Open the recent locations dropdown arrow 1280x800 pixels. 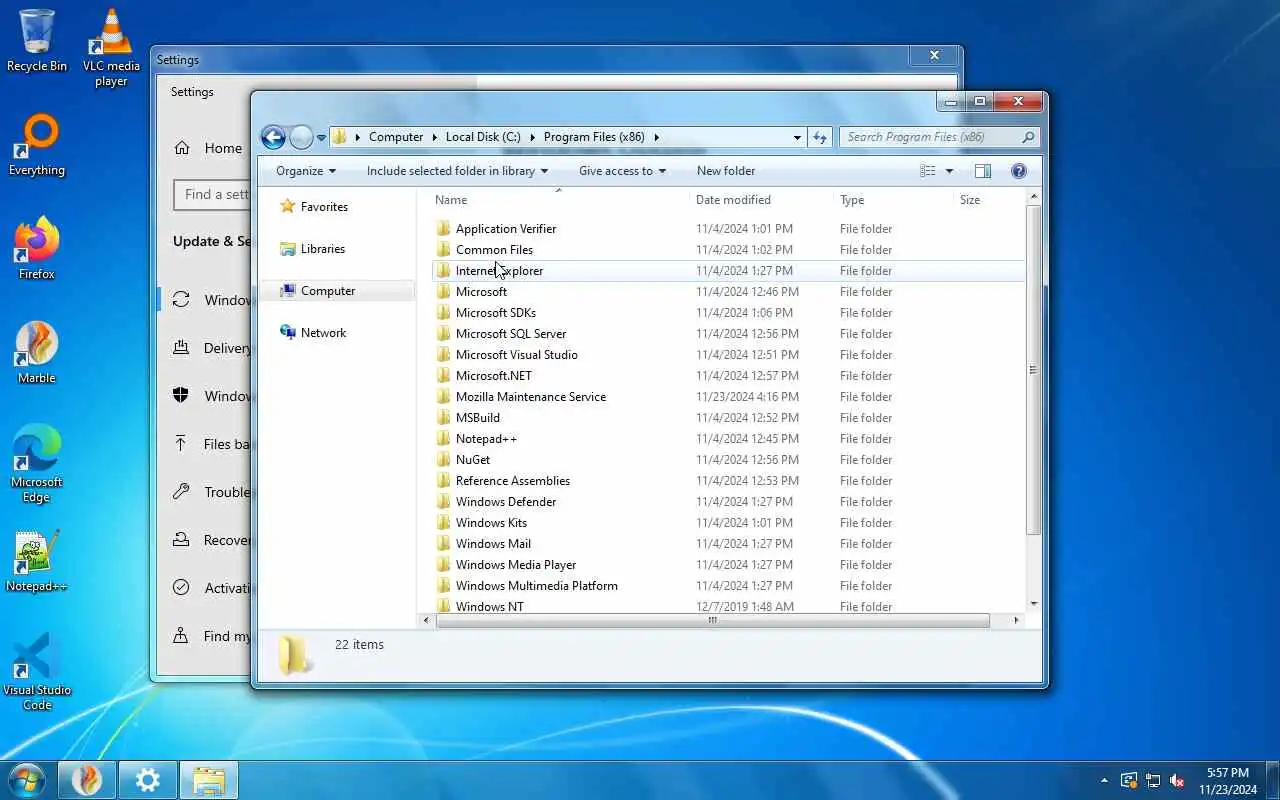pyautogui.click(x=321, y=137)
